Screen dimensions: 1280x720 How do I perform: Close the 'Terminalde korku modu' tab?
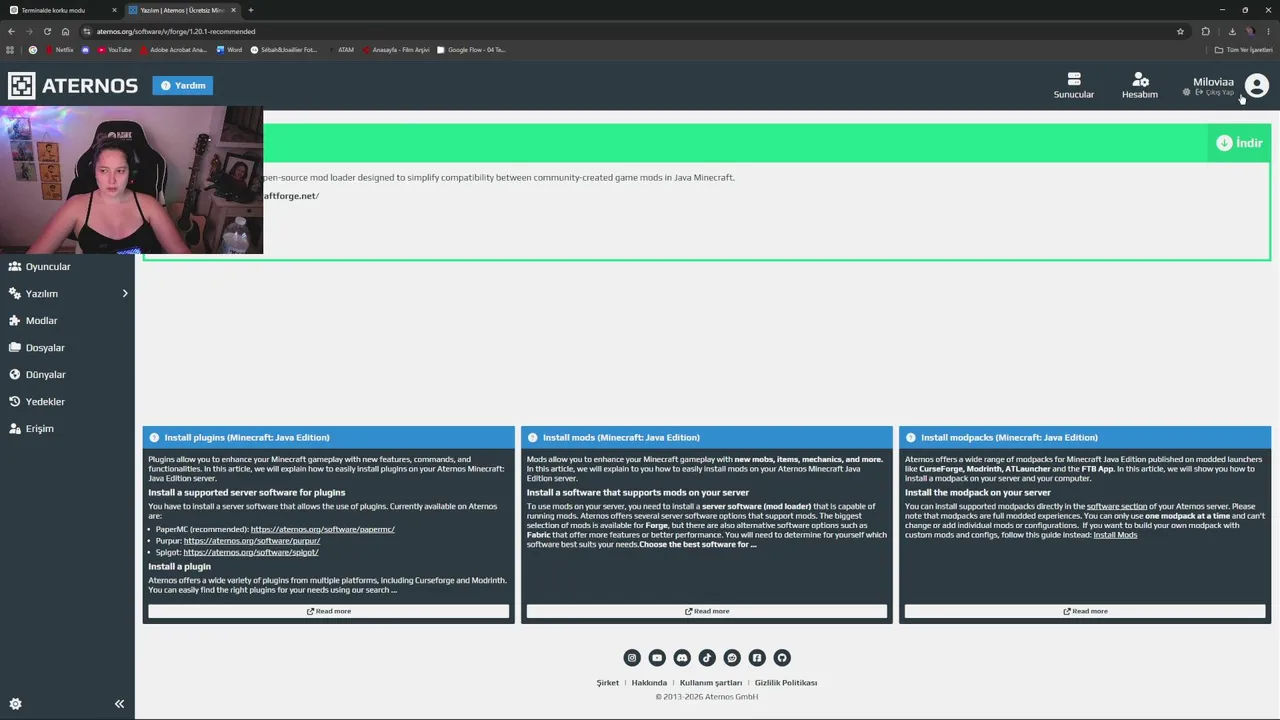(x=114, y=10)
